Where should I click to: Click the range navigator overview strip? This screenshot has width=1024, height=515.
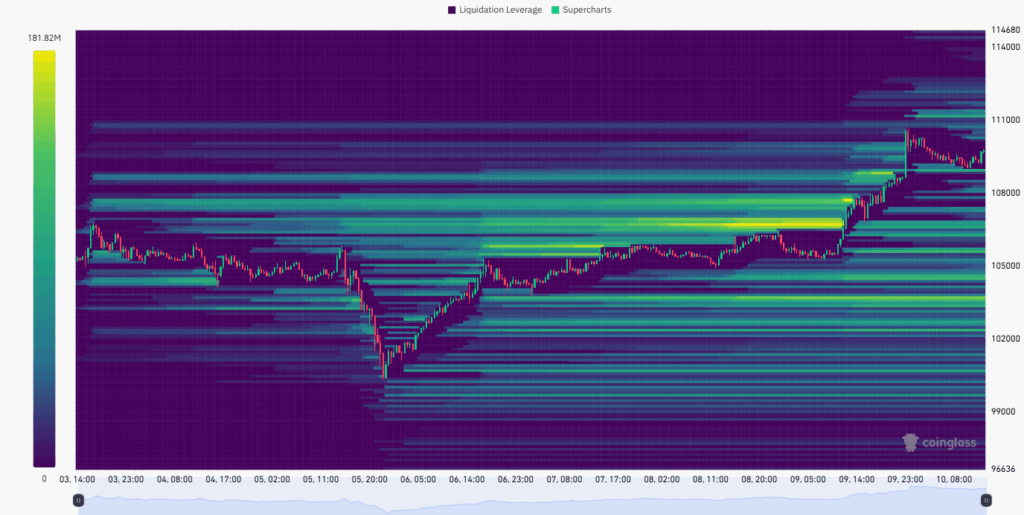(532, 500)
